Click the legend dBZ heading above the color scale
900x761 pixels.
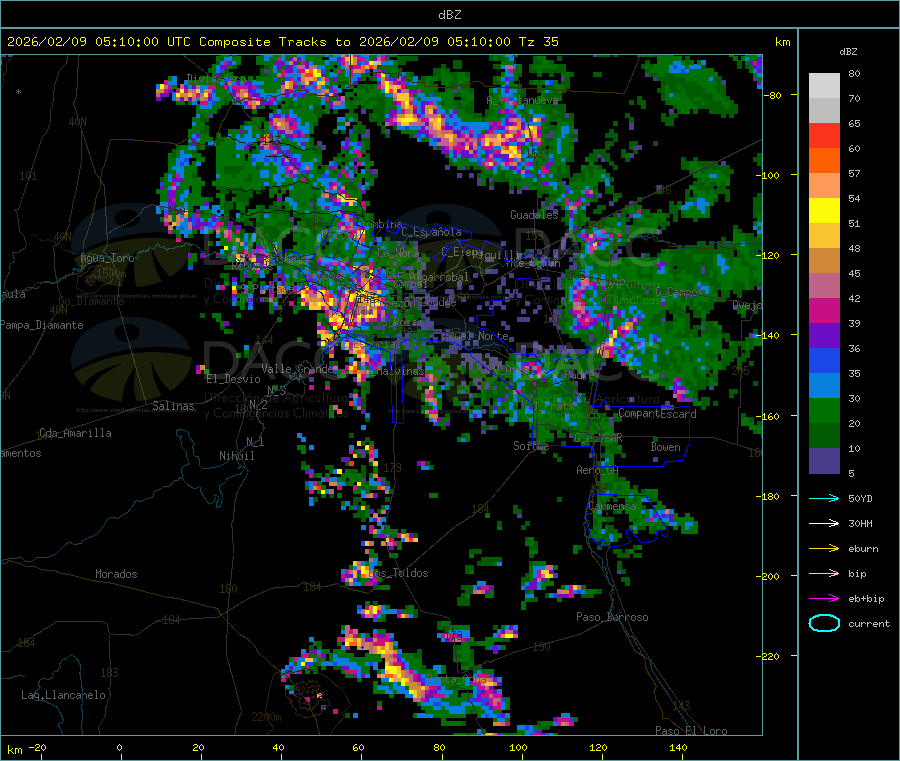pos(848,52)
